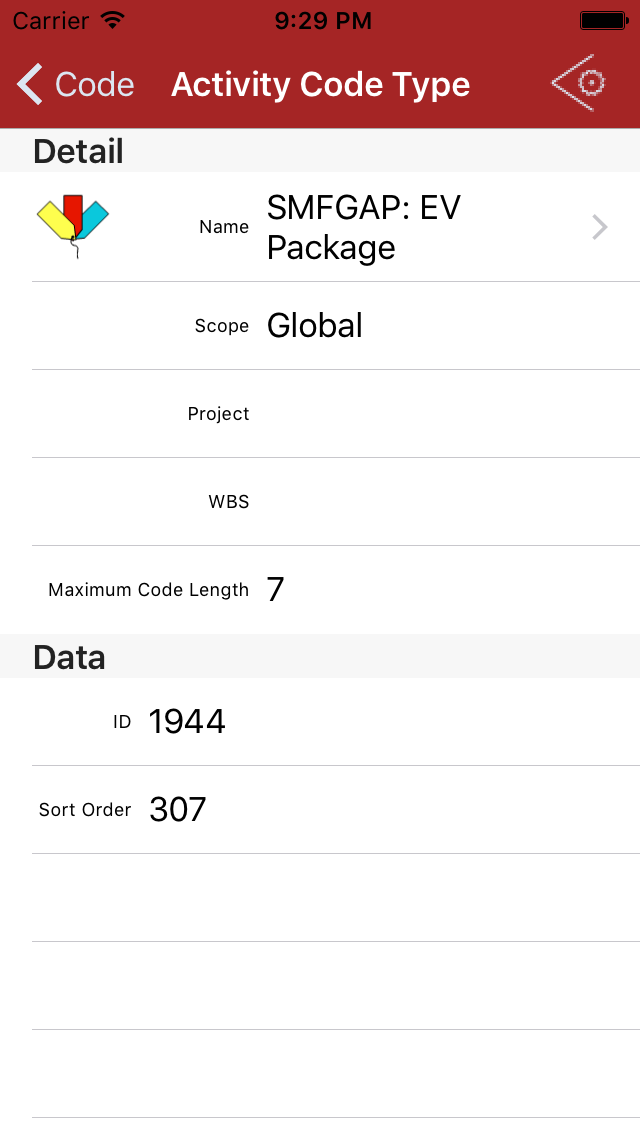
Task: Tap the Project field label
Action: 218,414
